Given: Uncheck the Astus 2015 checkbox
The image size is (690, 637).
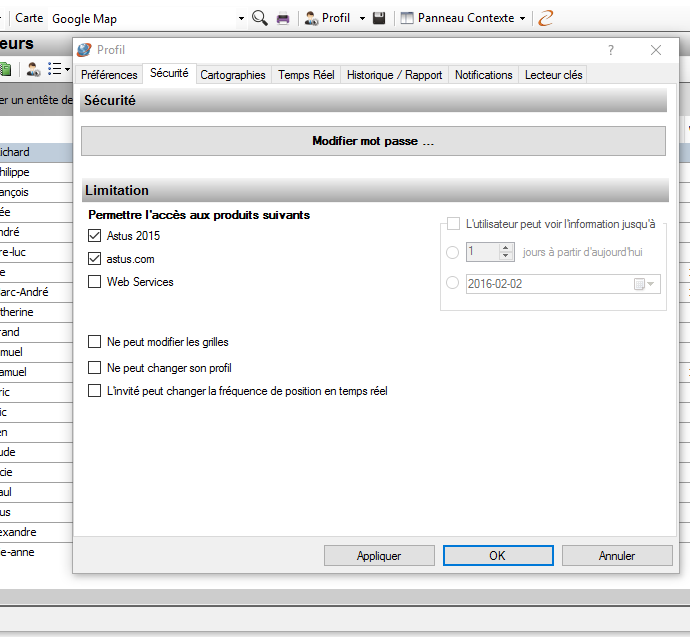Looking at the screenshot, I should coord(95,236).
